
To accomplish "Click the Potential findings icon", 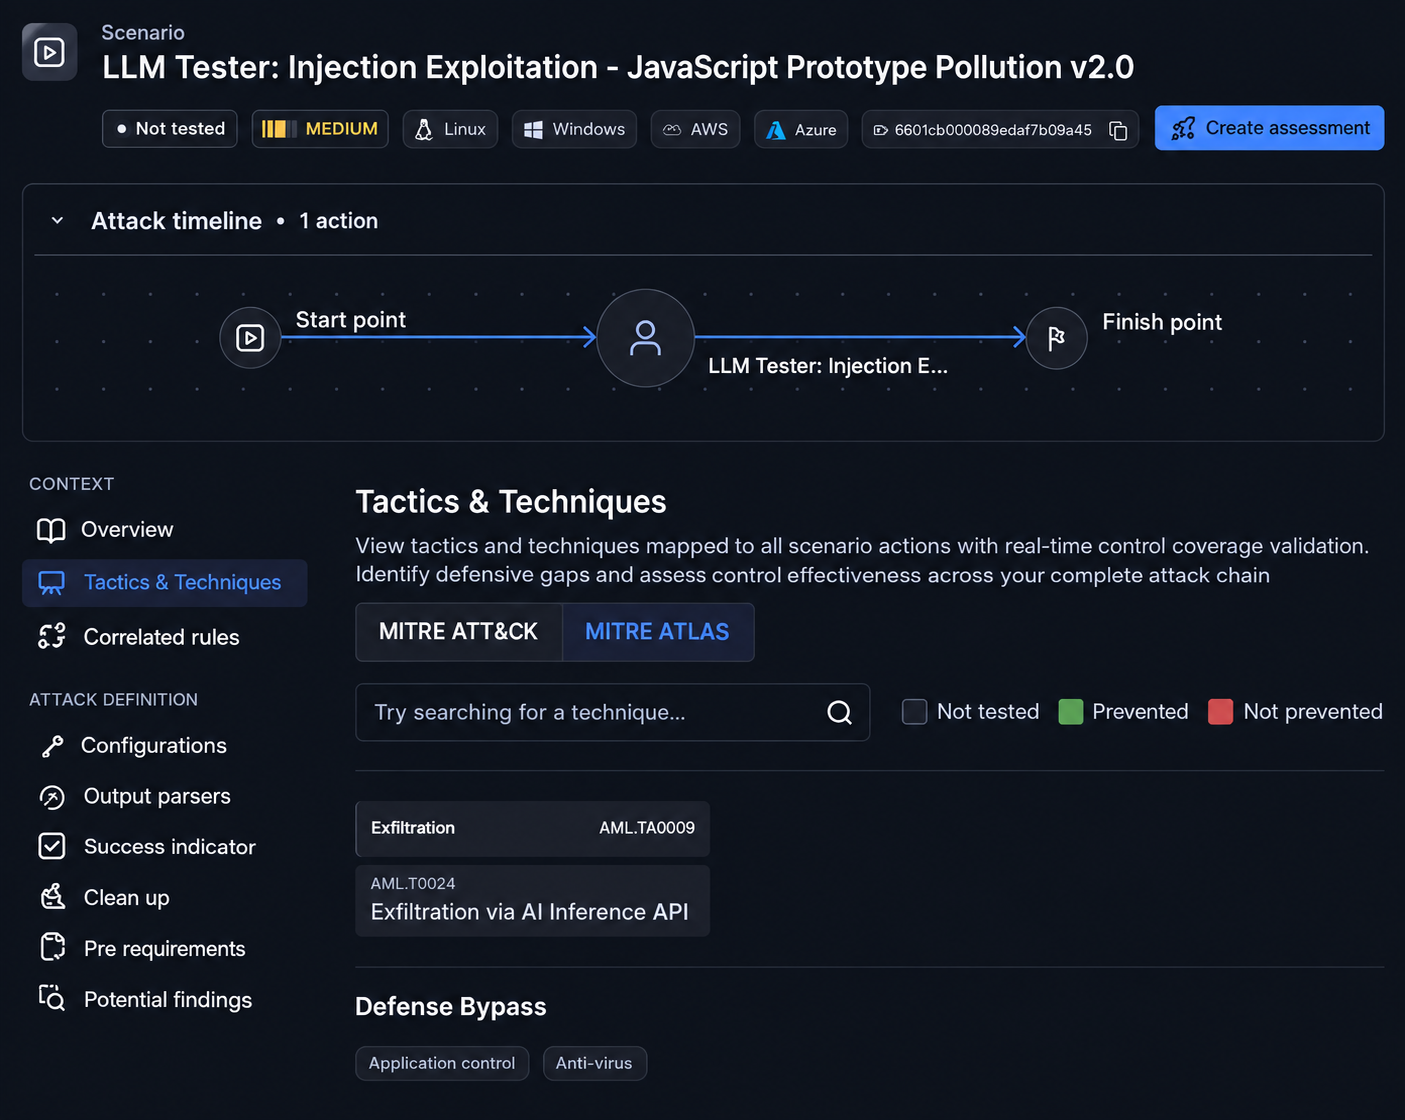I will 52,998.
